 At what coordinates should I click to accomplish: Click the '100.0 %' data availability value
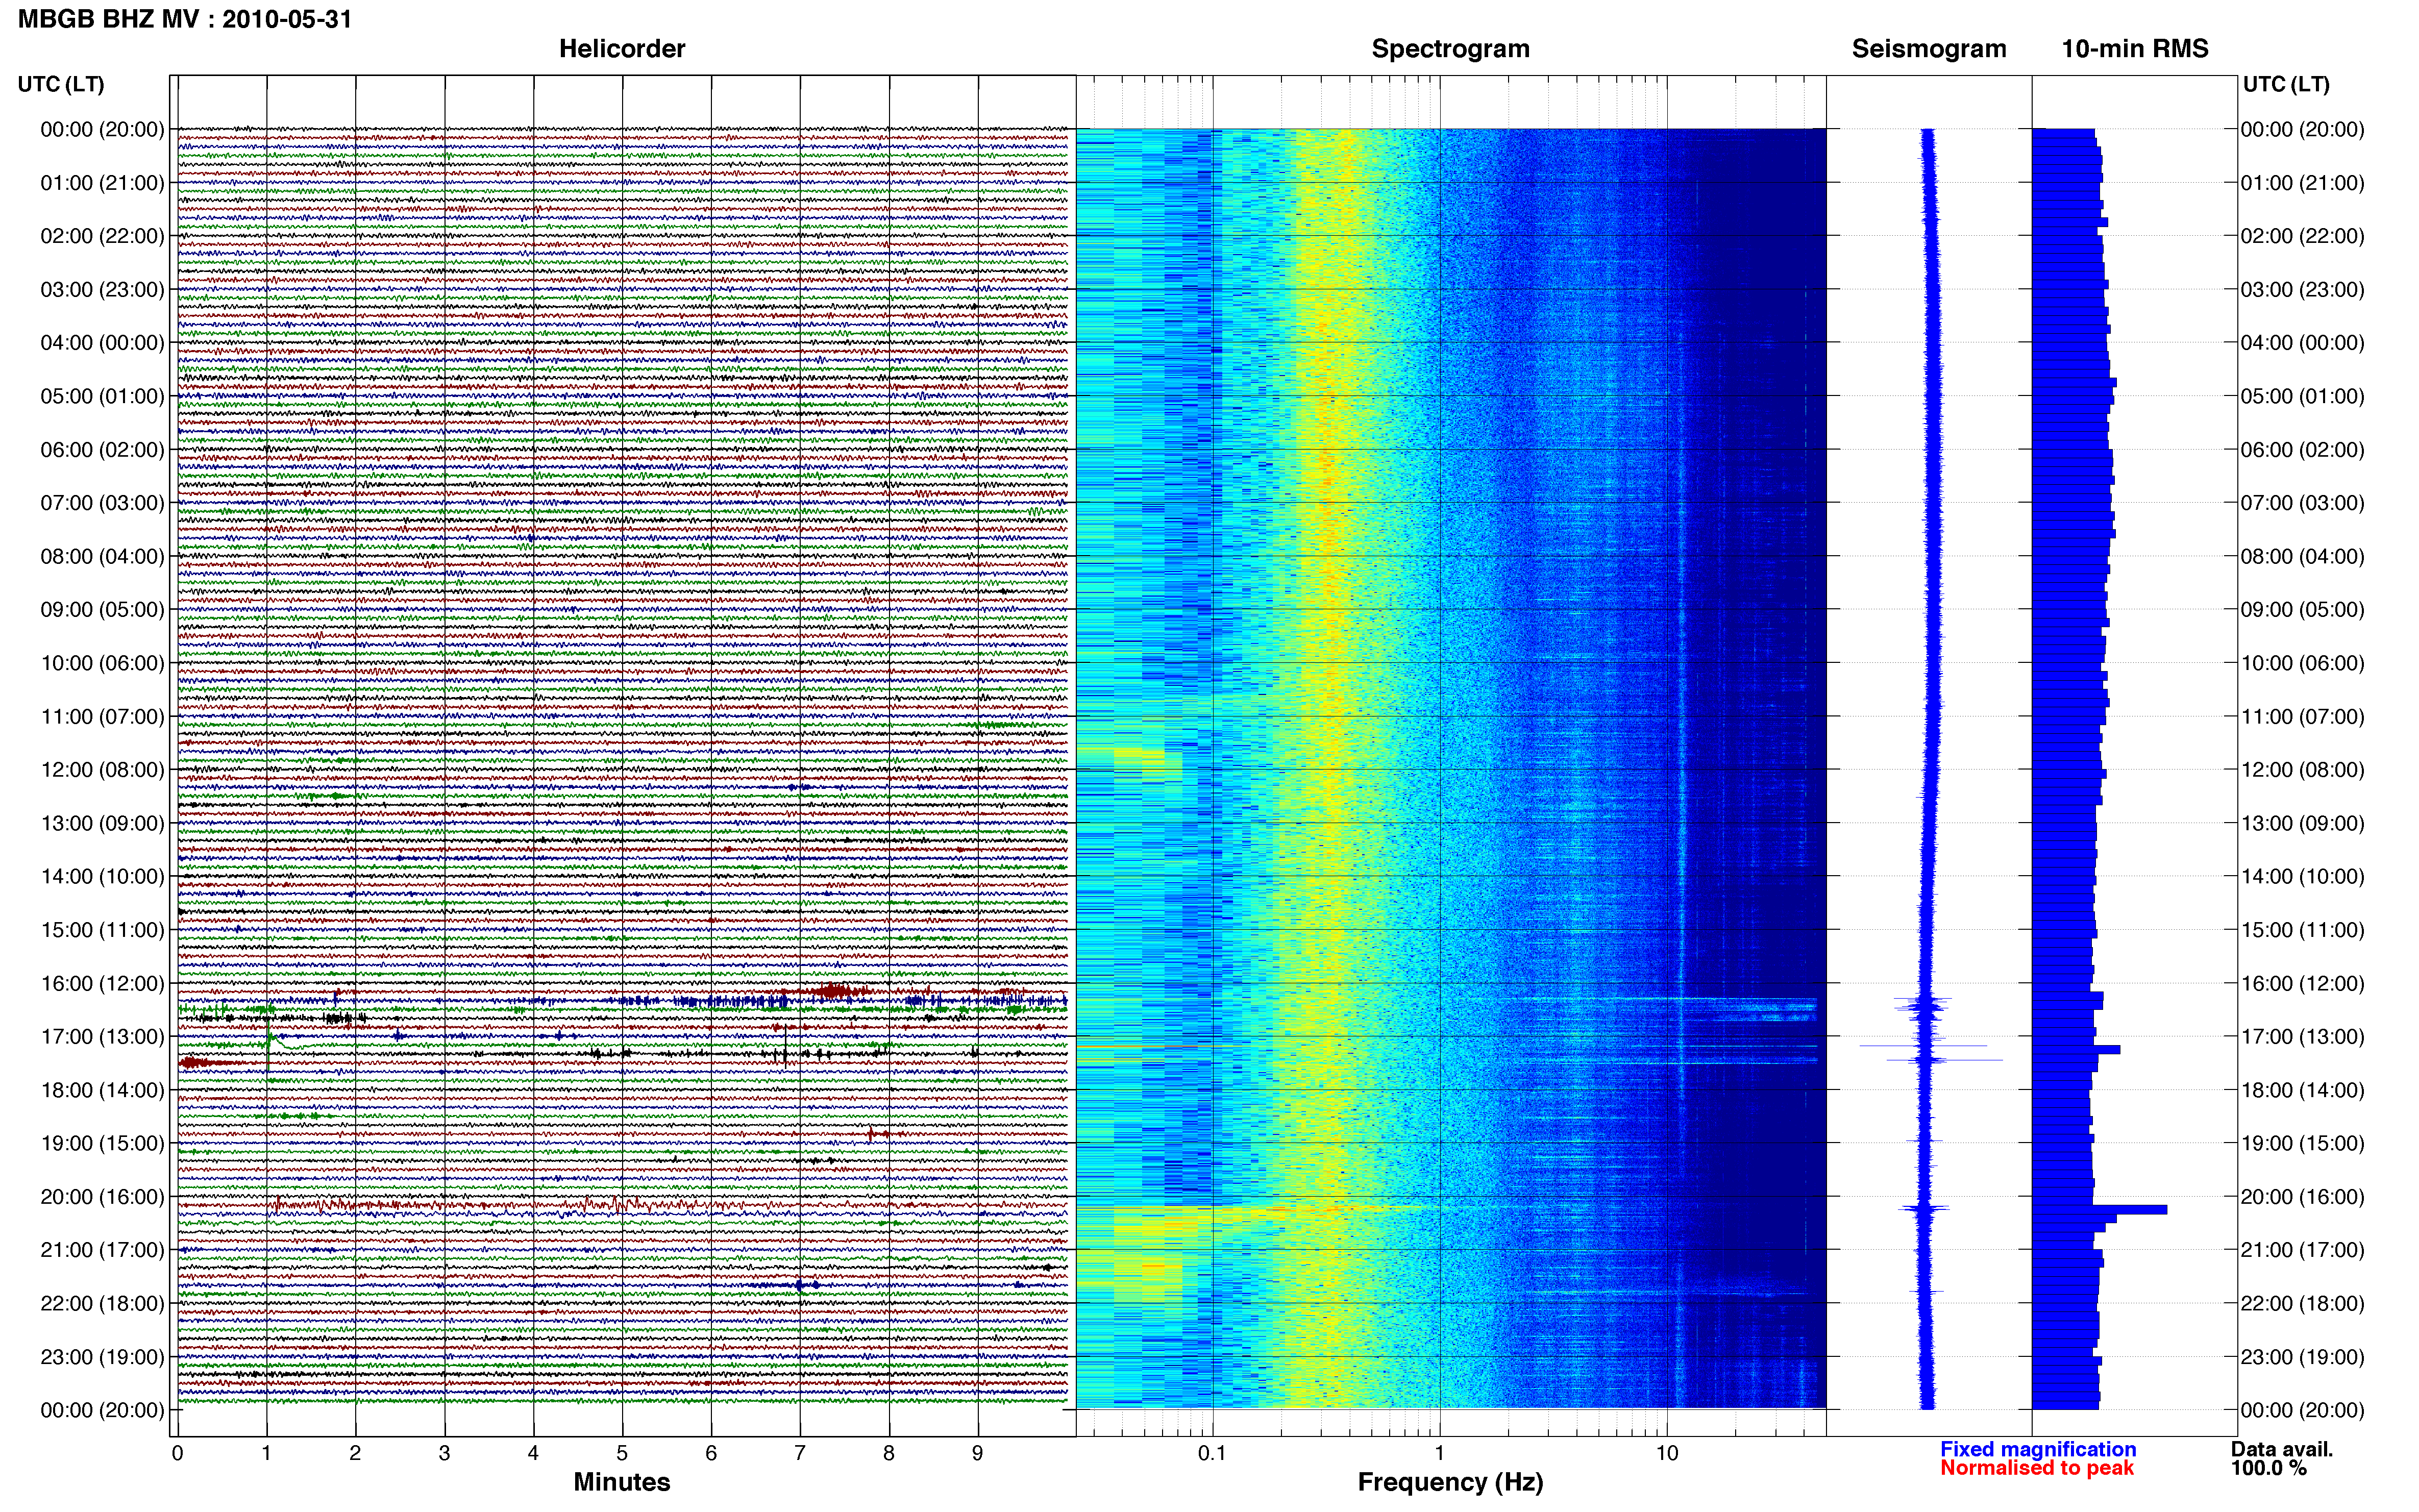click(2269, 1468)
